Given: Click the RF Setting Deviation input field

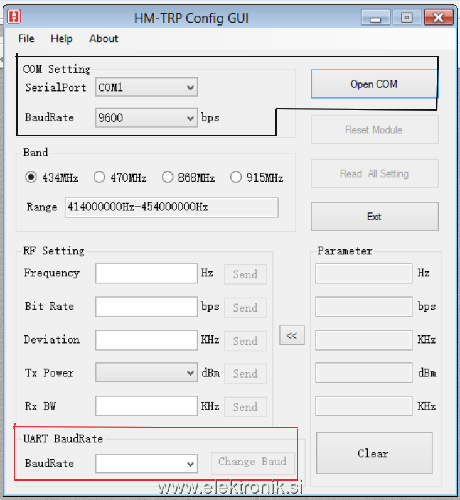Looking at the screenshot, I should click(146, 340).
